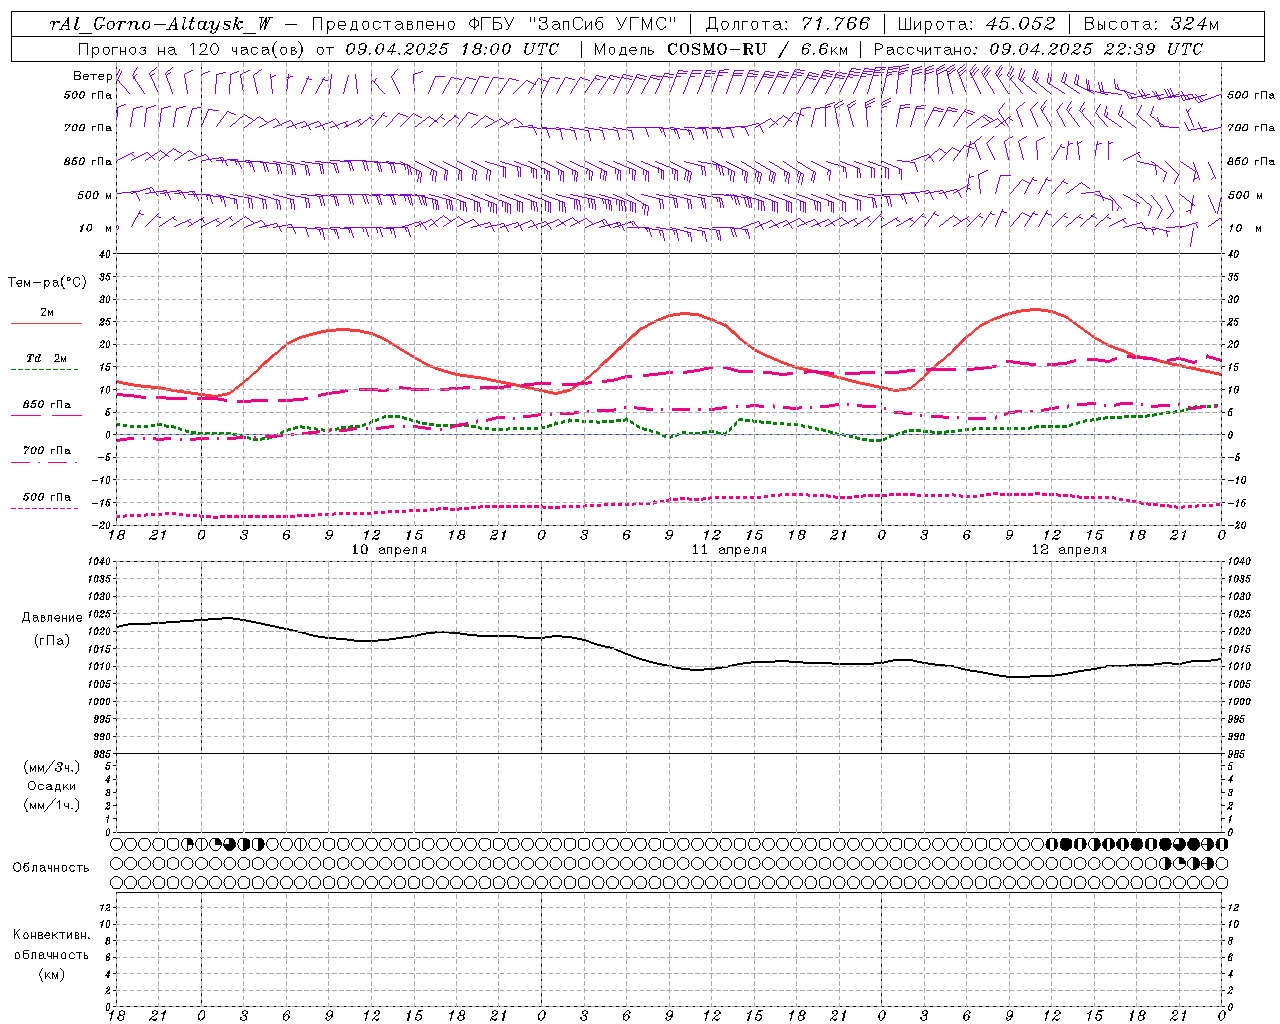Click the 850 гПа temperature legend entry
This screenshot has height=1024, width=1280.
(47, 405)
